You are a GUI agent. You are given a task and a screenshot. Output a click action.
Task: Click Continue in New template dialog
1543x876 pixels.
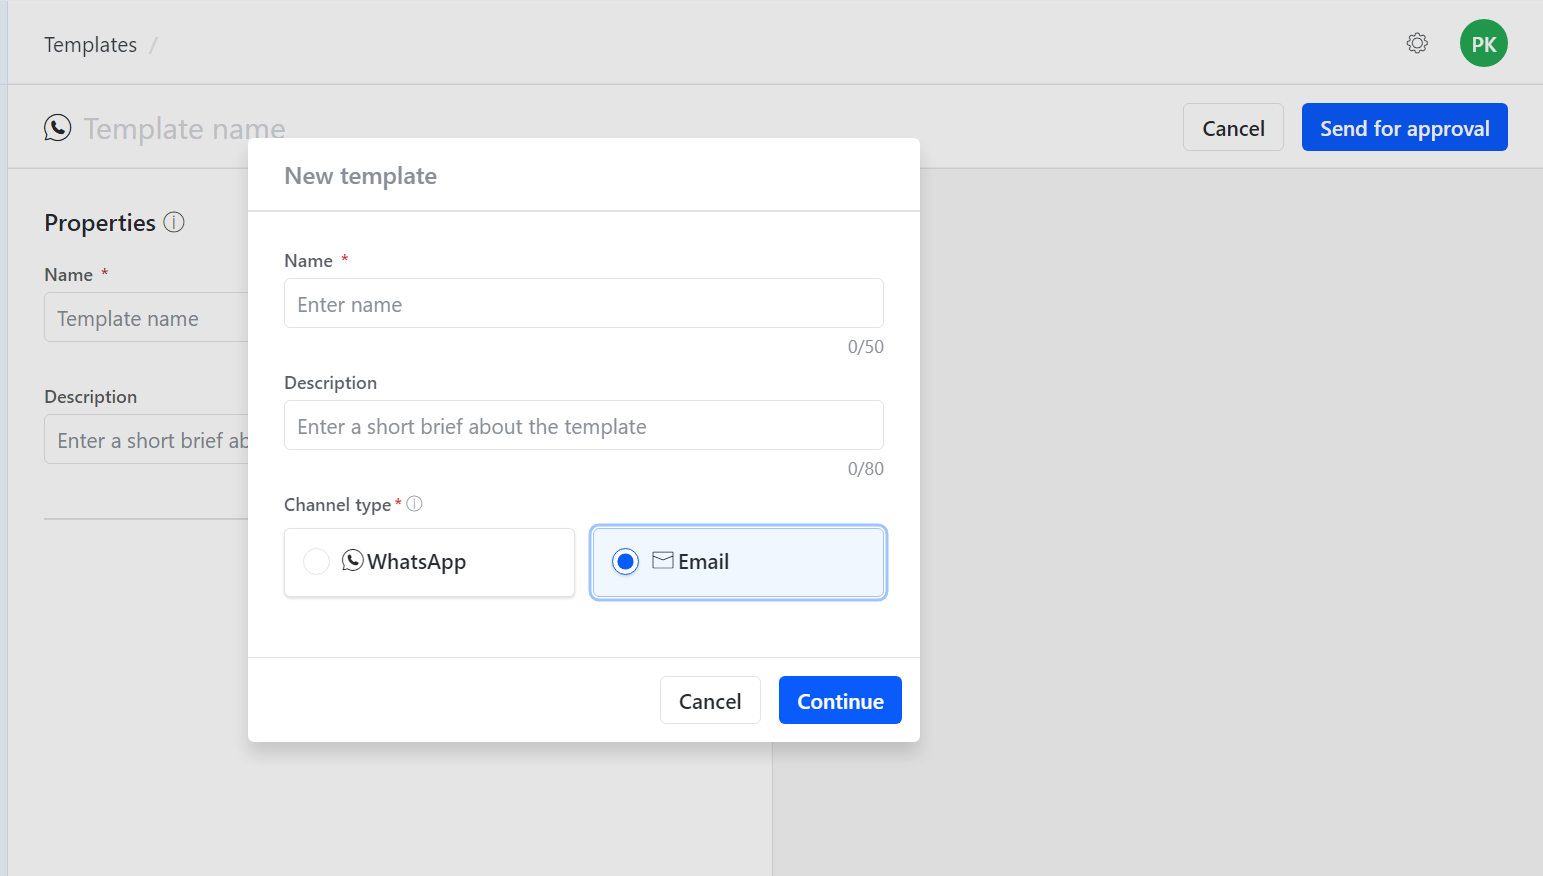tap(840, 700)
